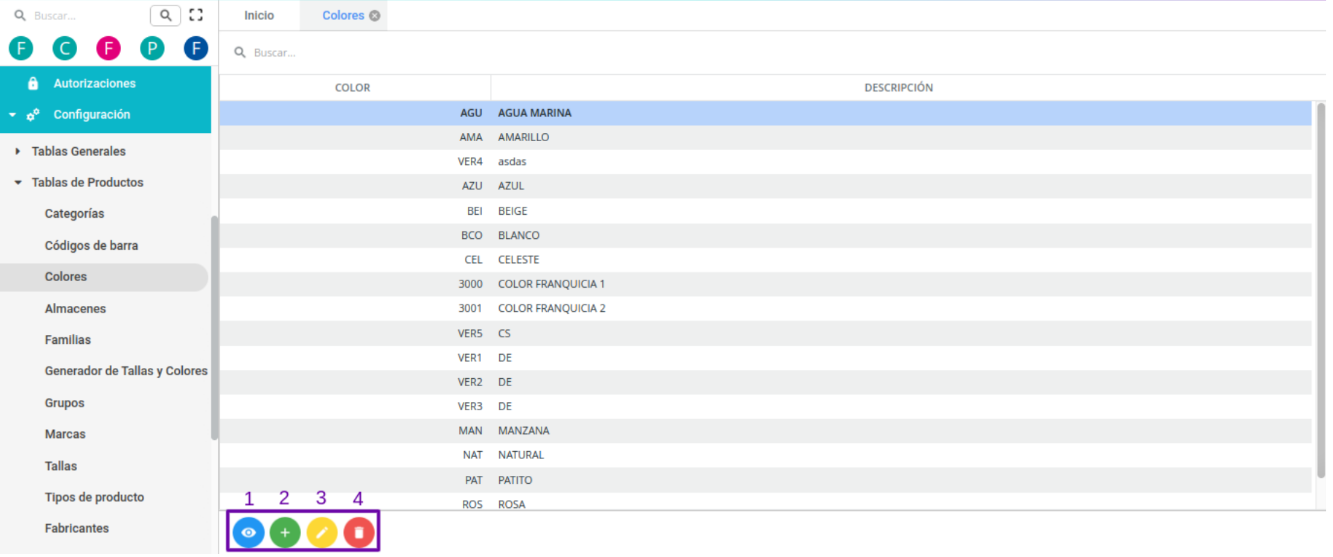Collapse the Configuración section arrow
1333x557 pixels.
pos(12,115)
